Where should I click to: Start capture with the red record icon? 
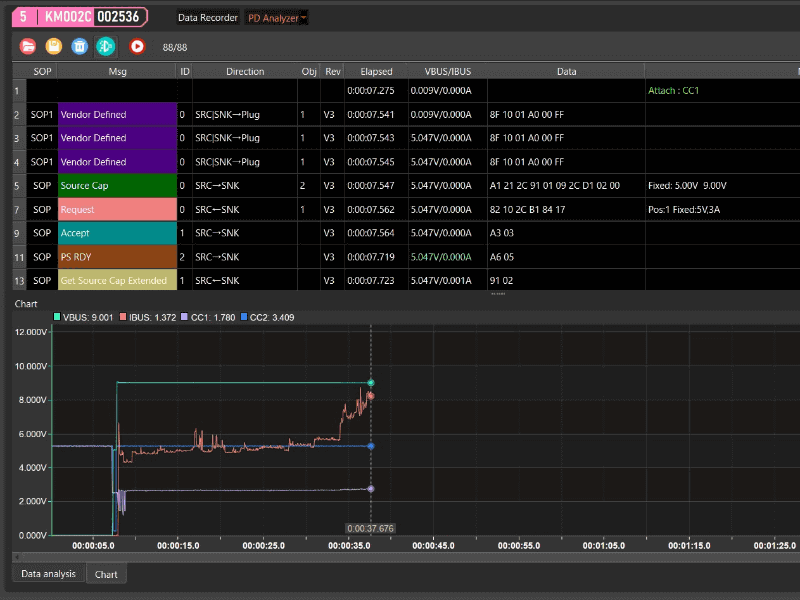[137, 46]
